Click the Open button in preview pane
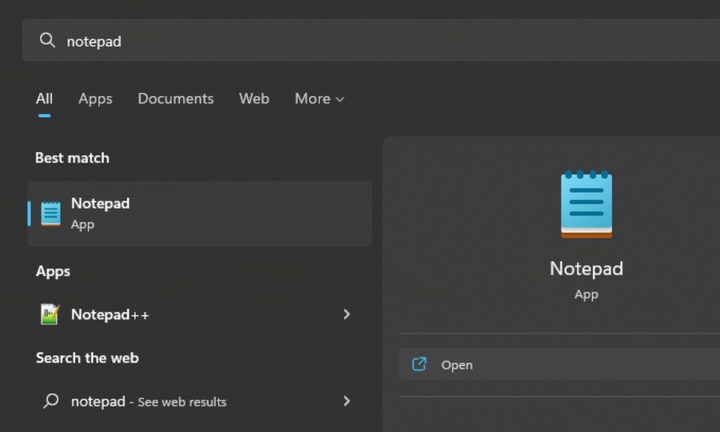The height and width of the screenshot is (432, 720). [x=559, y=365]
